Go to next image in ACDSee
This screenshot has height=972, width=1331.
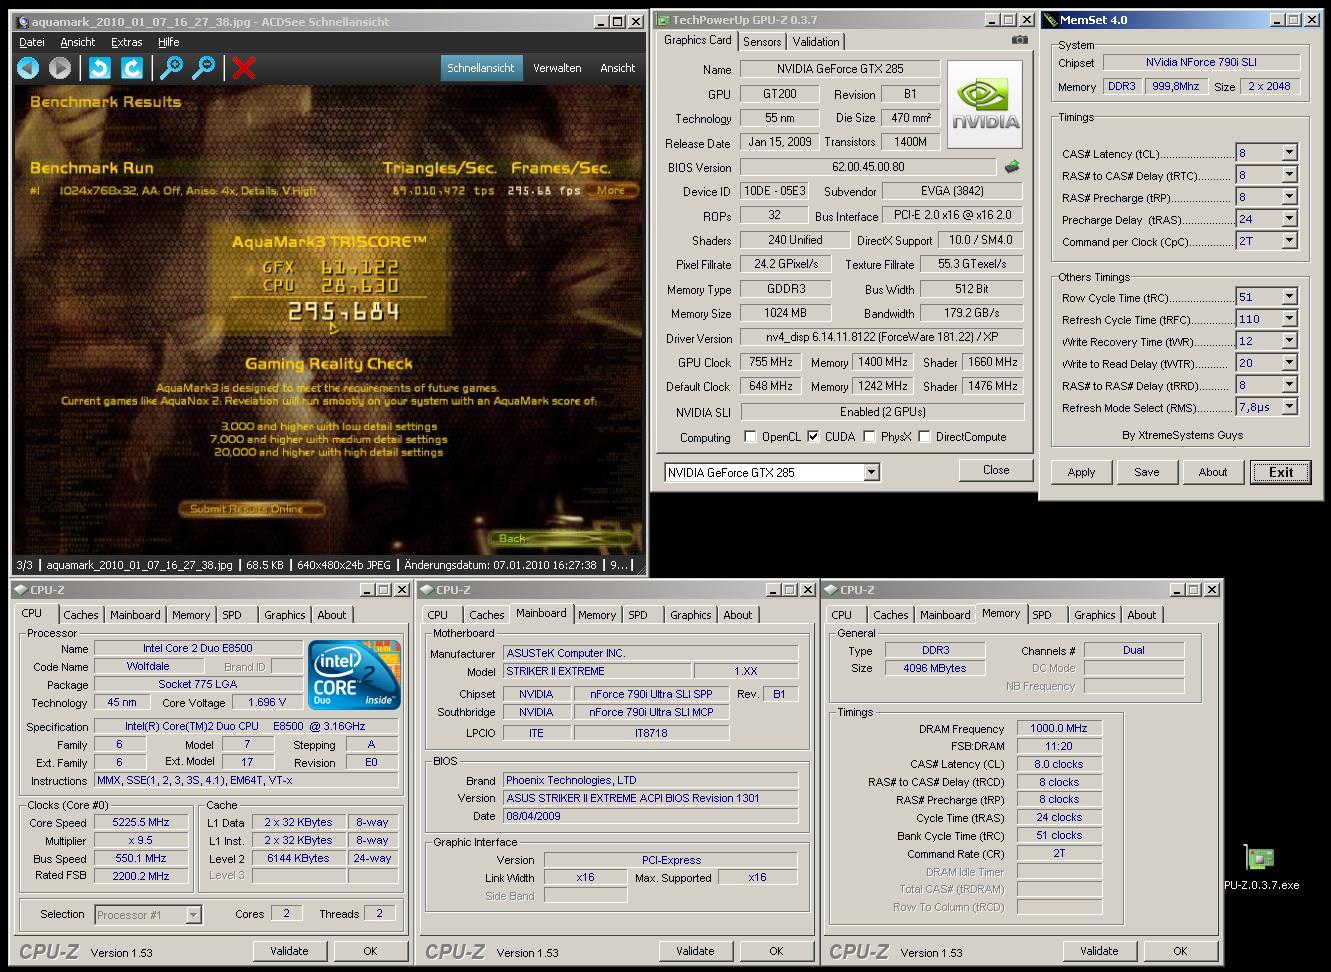(x=60, y=67)
